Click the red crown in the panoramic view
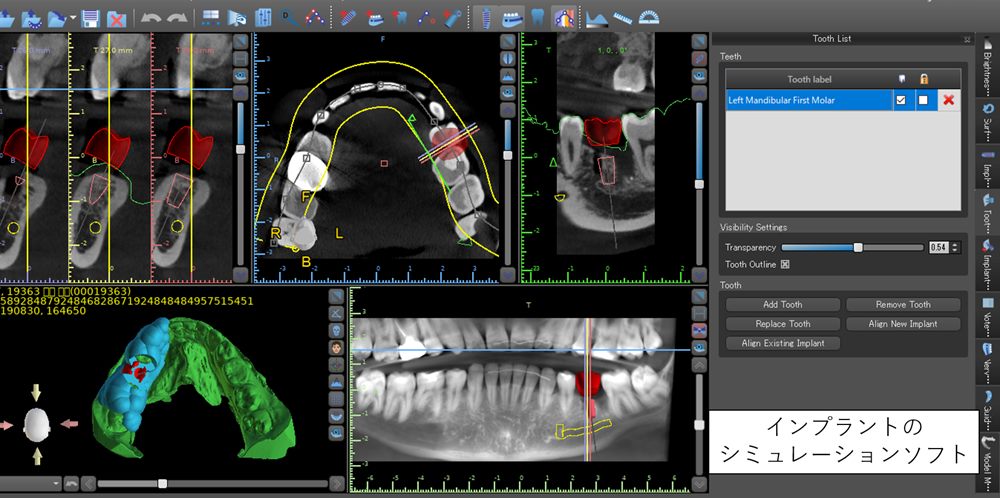Screen dimensions: 1000x498 pos(588,384)
